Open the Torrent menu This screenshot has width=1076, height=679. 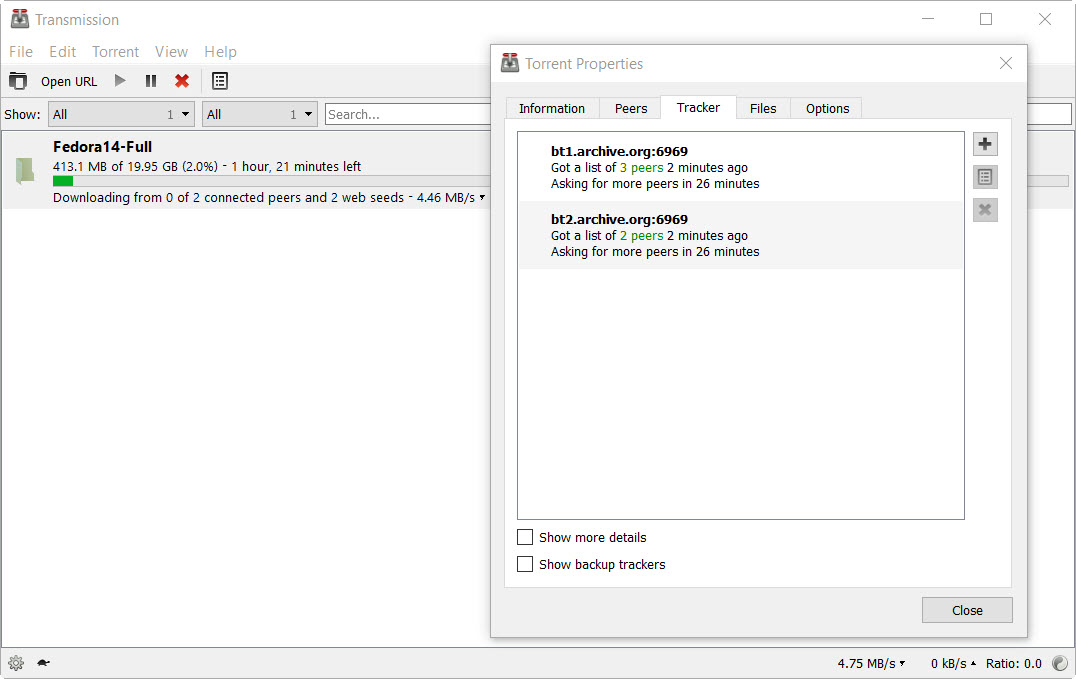coord(115,51)
